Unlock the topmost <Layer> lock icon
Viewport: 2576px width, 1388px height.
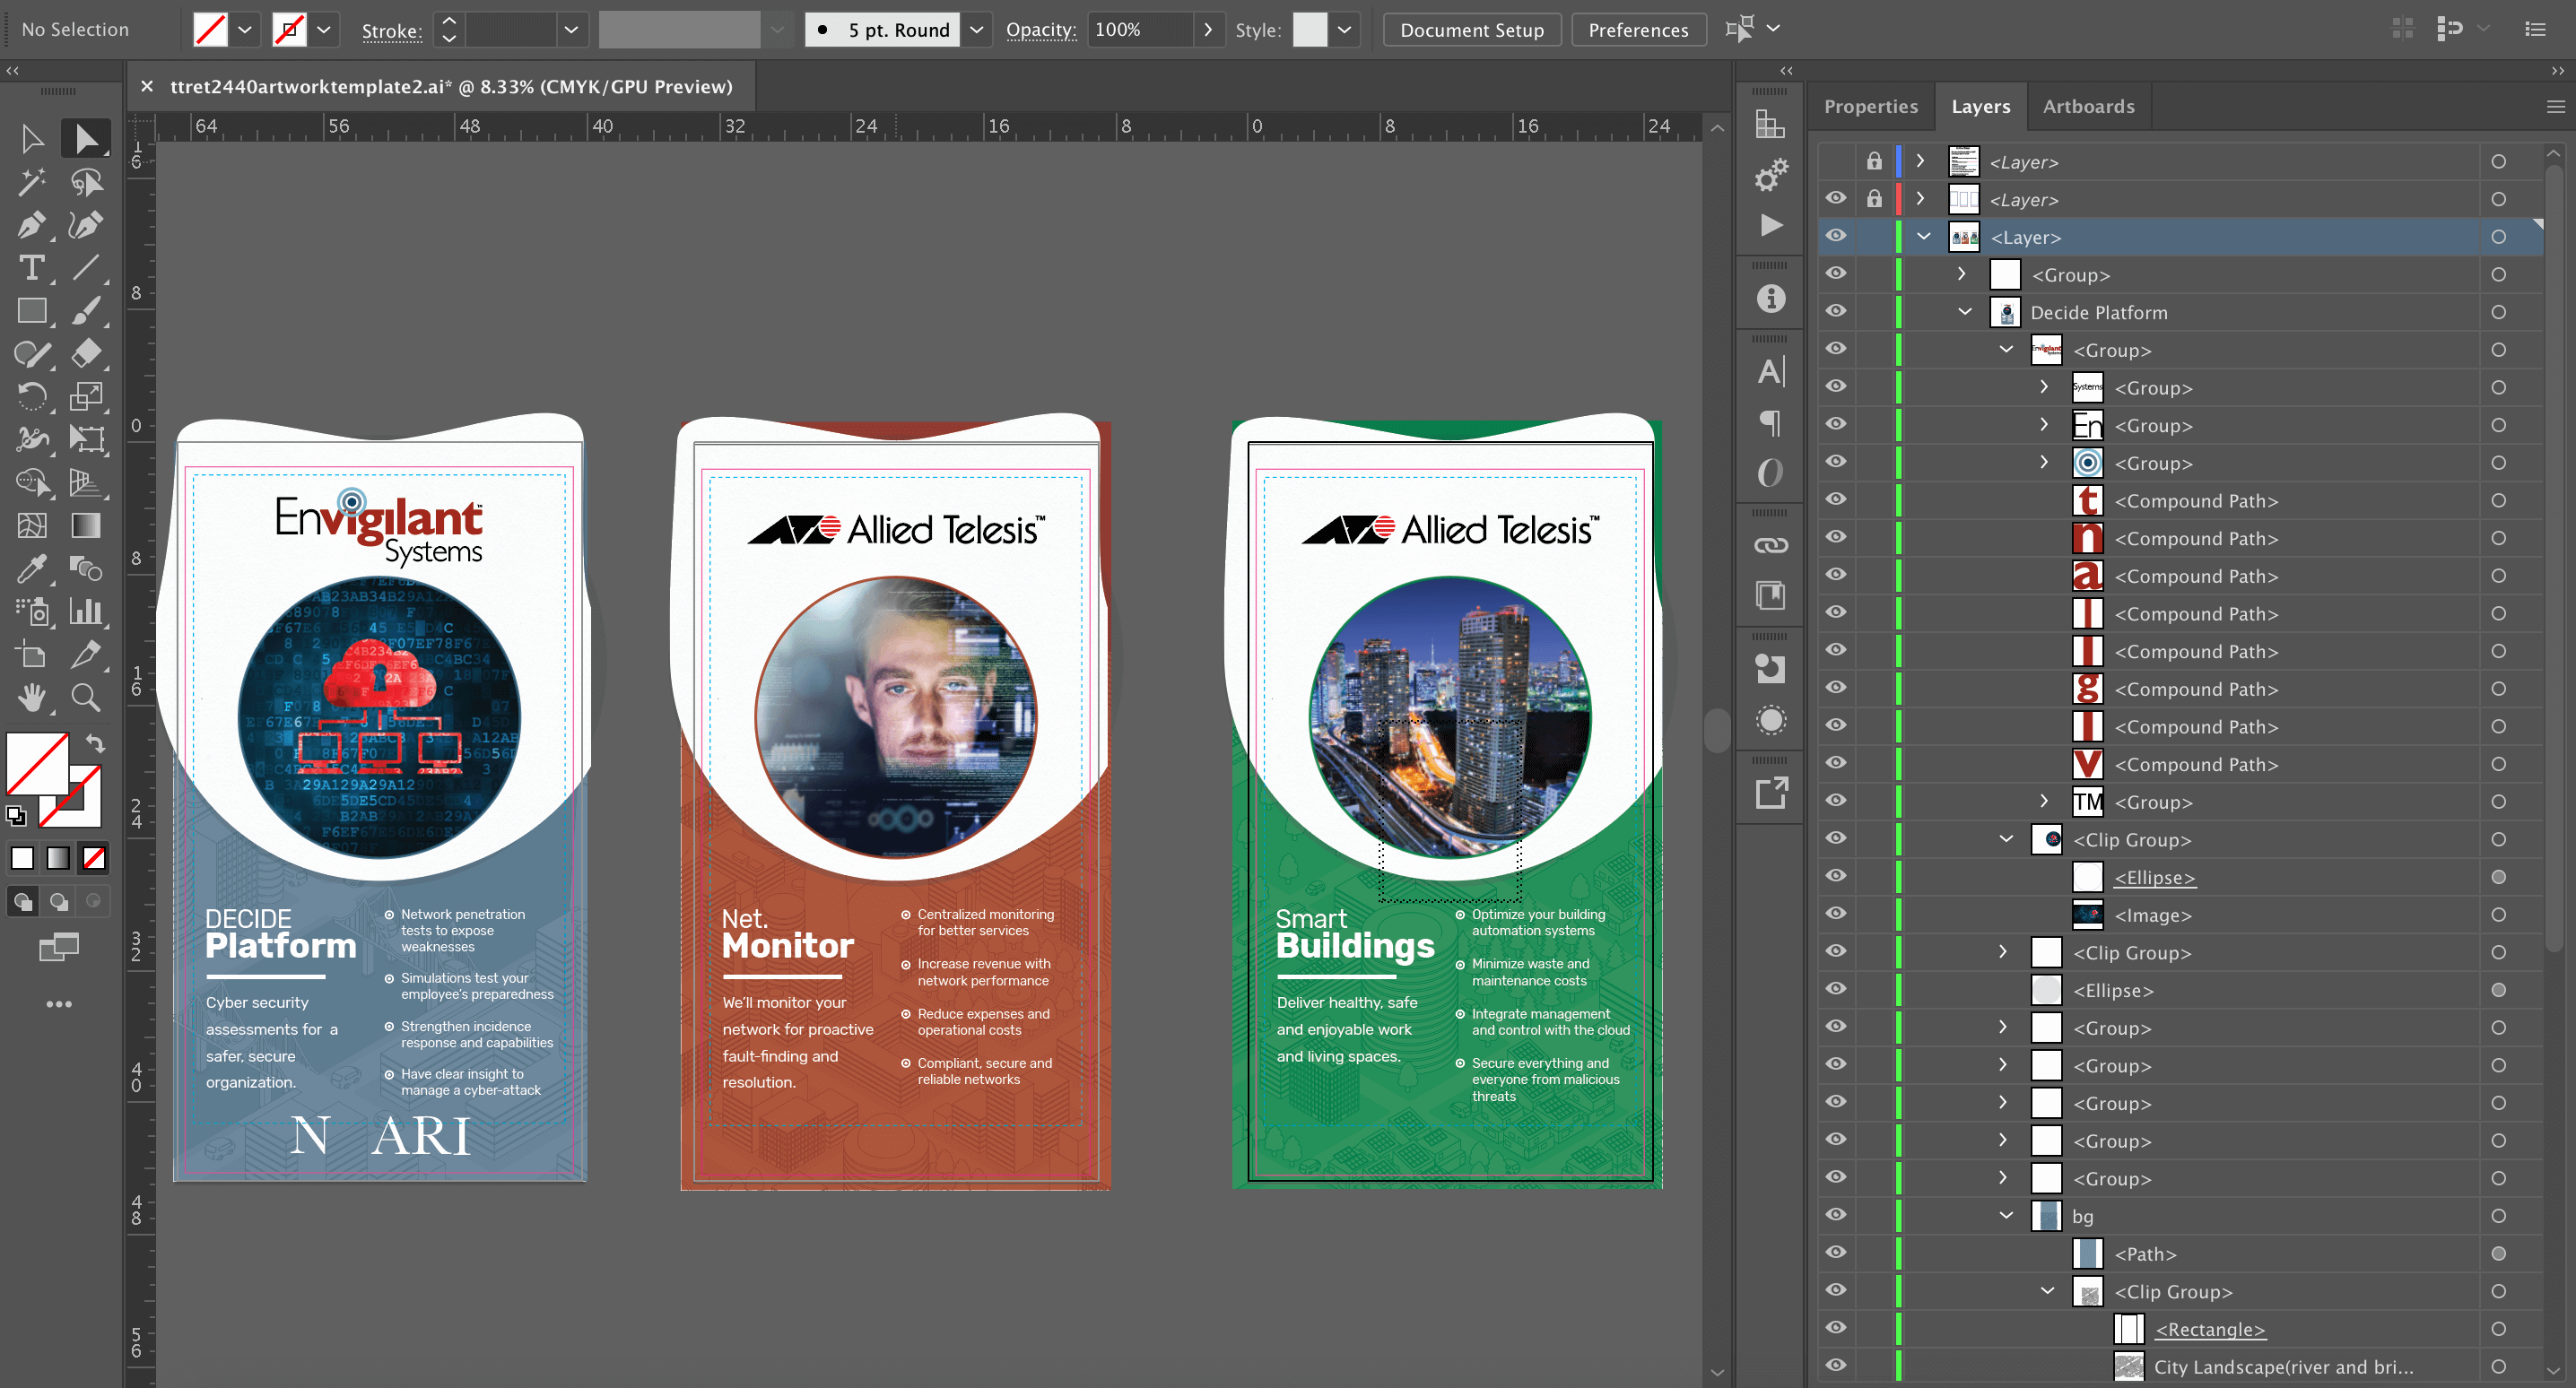tap(1874, 161)
